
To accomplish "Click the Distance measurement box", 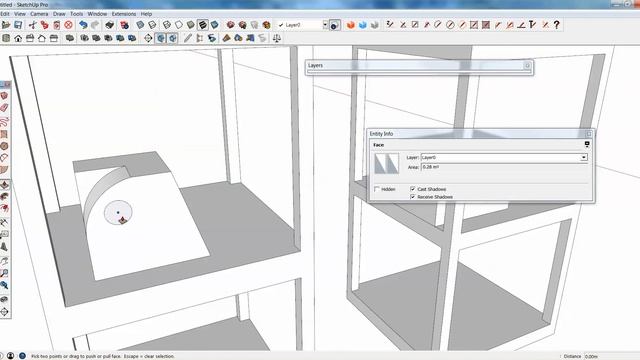I will [611, 356].
